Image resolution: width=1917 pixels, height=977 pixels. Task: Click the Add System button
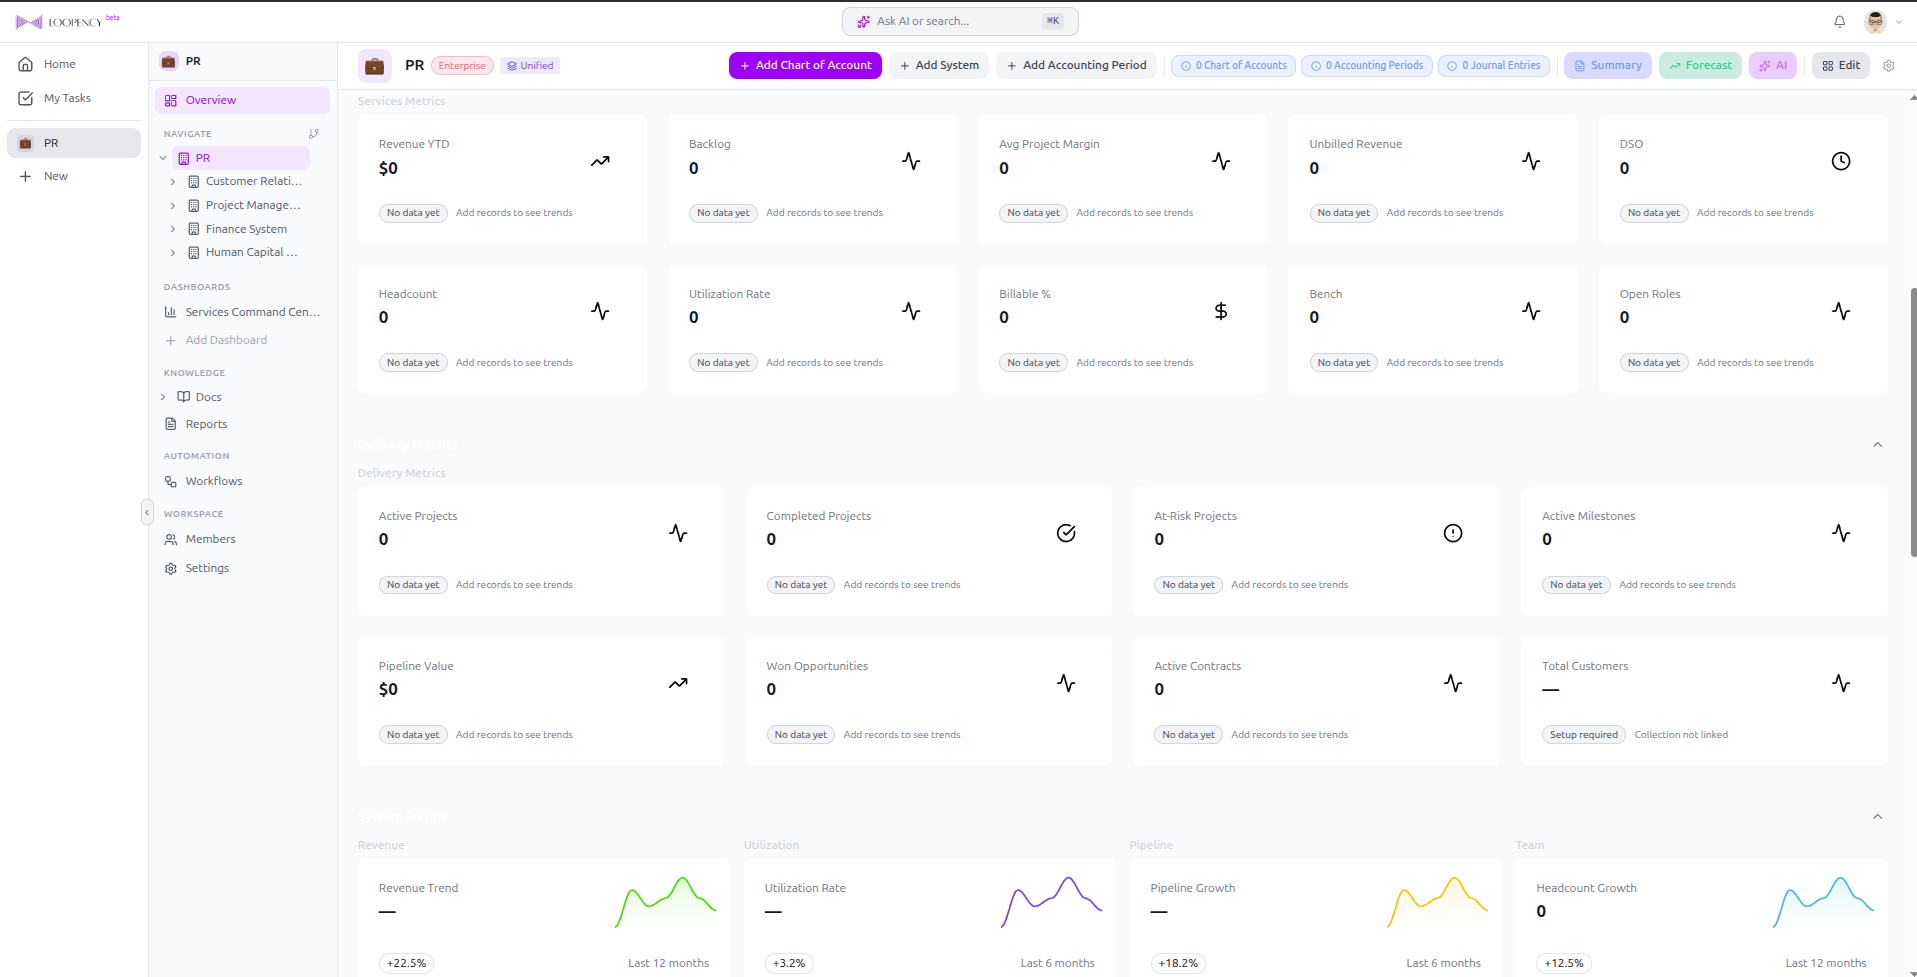coord(938,65)
